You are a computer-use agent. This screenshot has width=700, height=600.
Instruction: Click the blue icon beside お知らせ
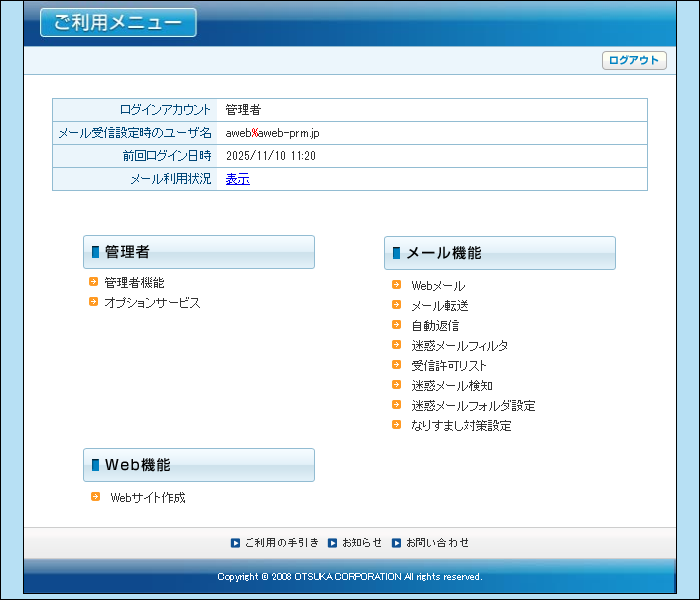click(x=333, y=543)
